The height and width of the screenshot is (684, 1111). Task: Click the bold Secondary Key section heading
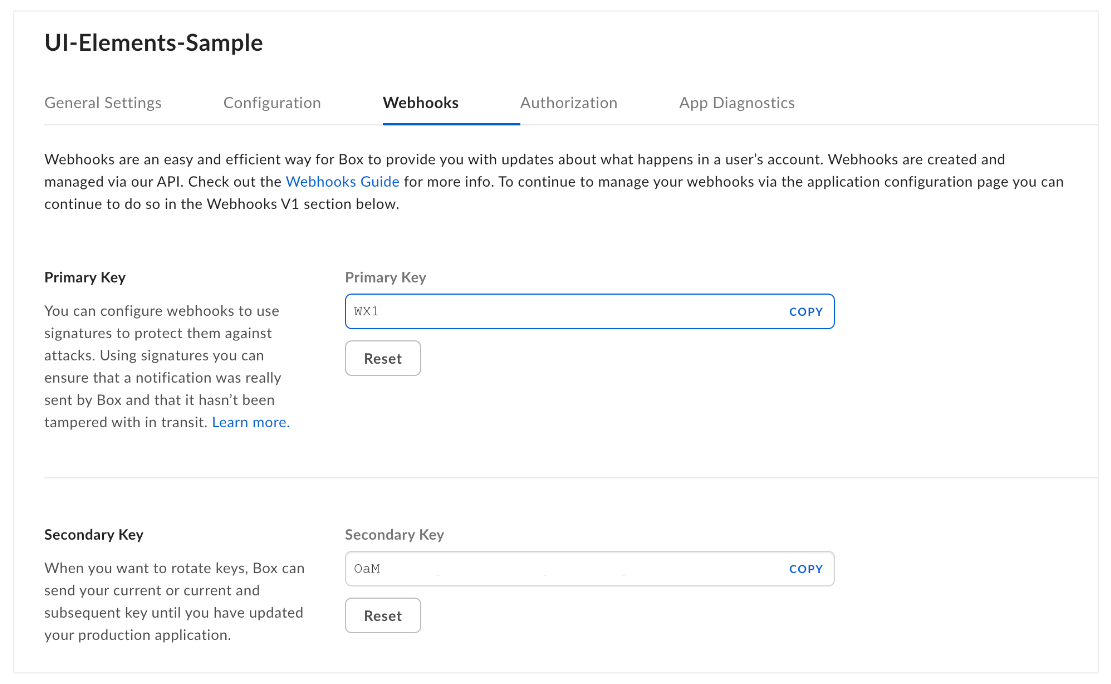[94, 535]
